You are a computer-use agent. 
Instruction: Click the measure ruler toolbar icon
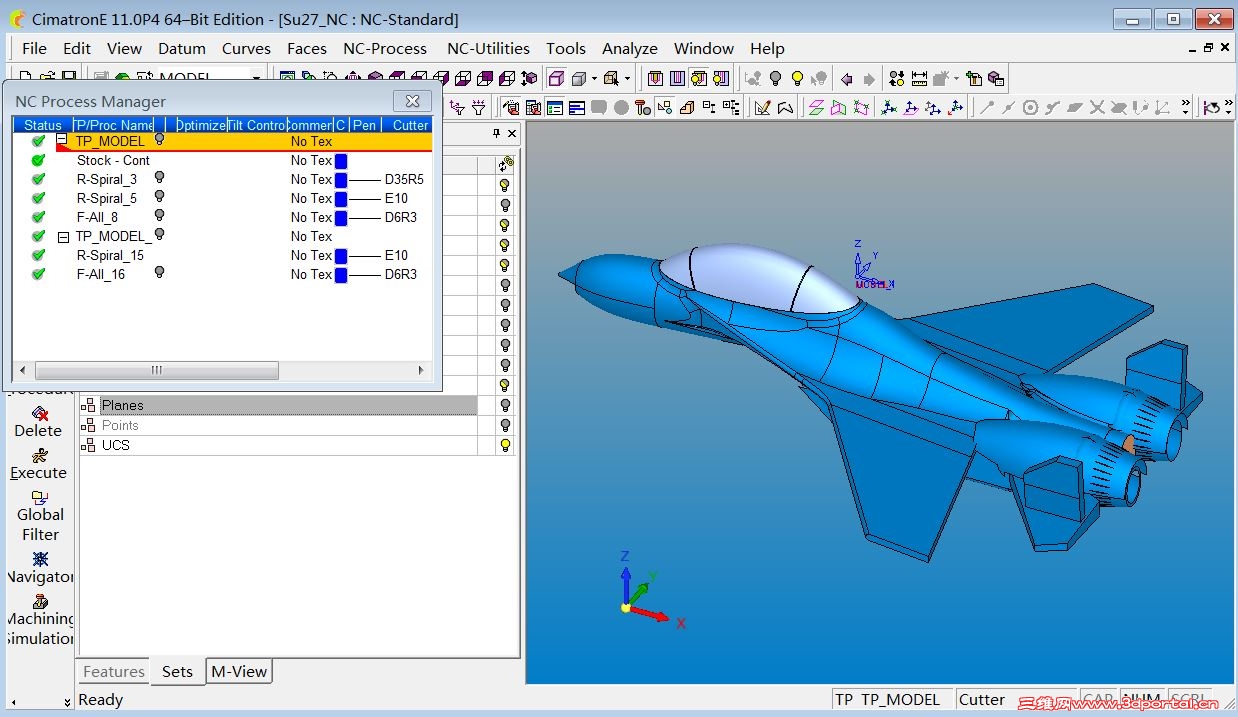tap(919, 78)
